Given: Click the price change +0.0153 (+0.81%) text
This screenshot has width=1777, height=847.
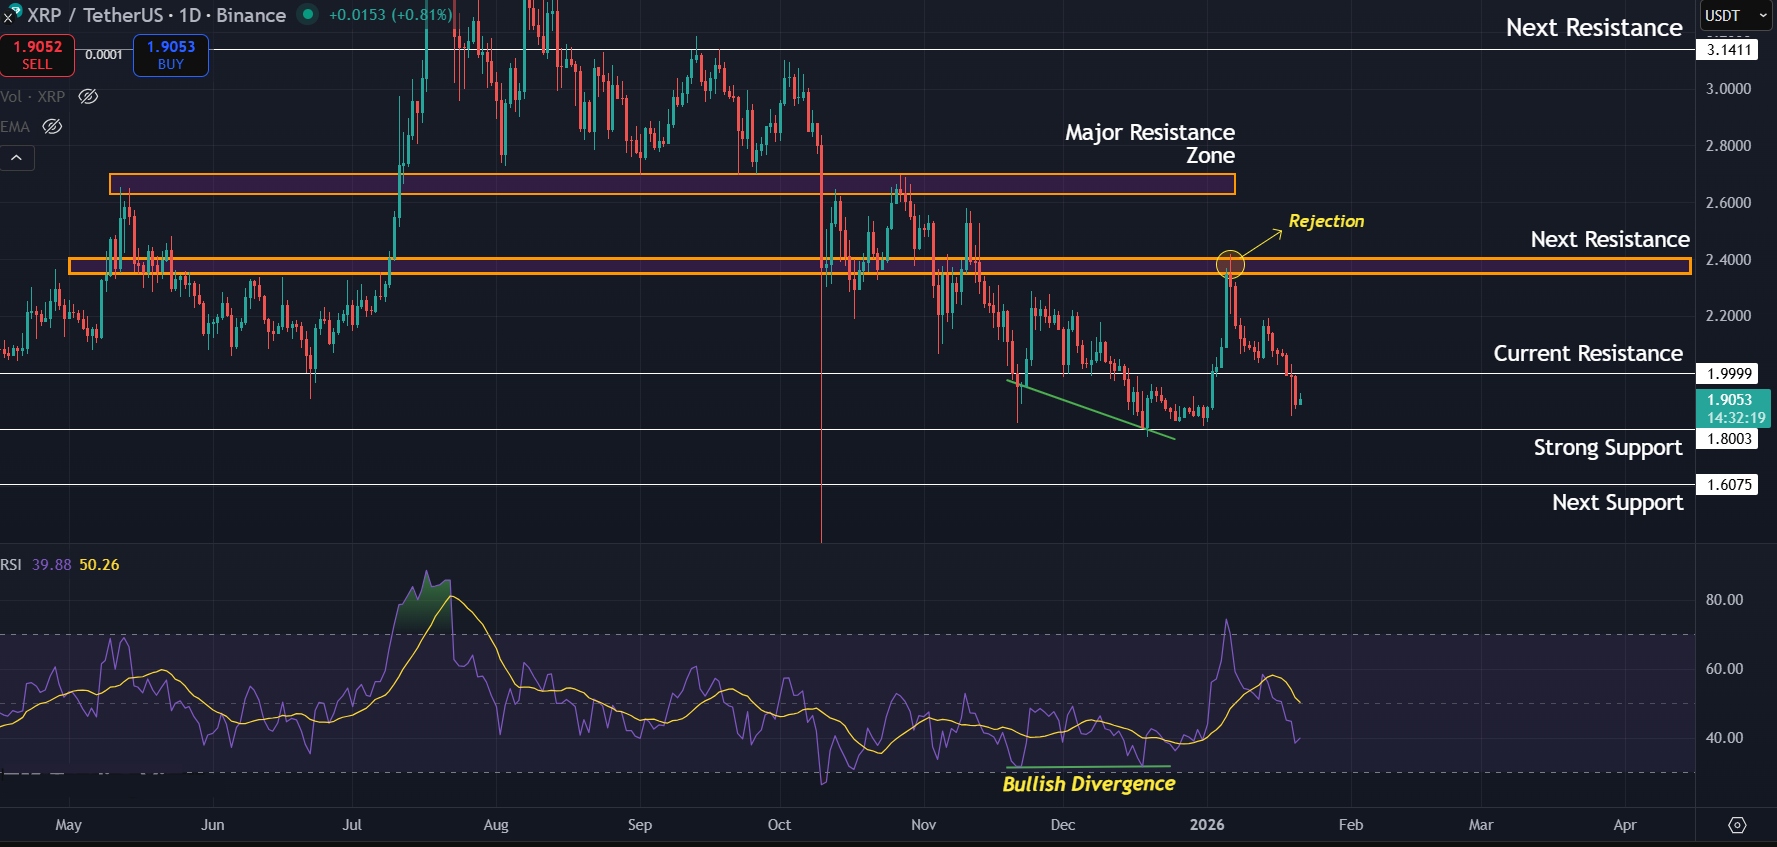Looking at the screenshot, I should coord(390,15).
